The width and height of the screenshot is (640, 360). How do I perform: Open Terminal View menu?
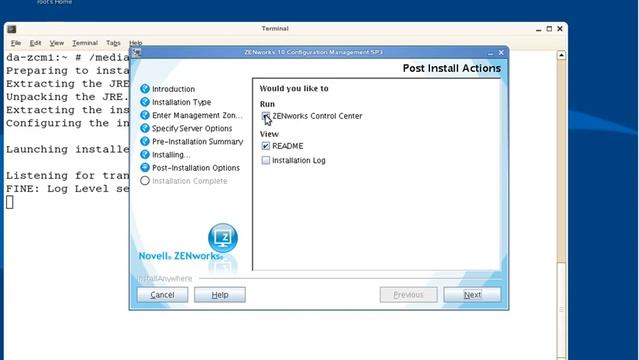click(57, 43)
